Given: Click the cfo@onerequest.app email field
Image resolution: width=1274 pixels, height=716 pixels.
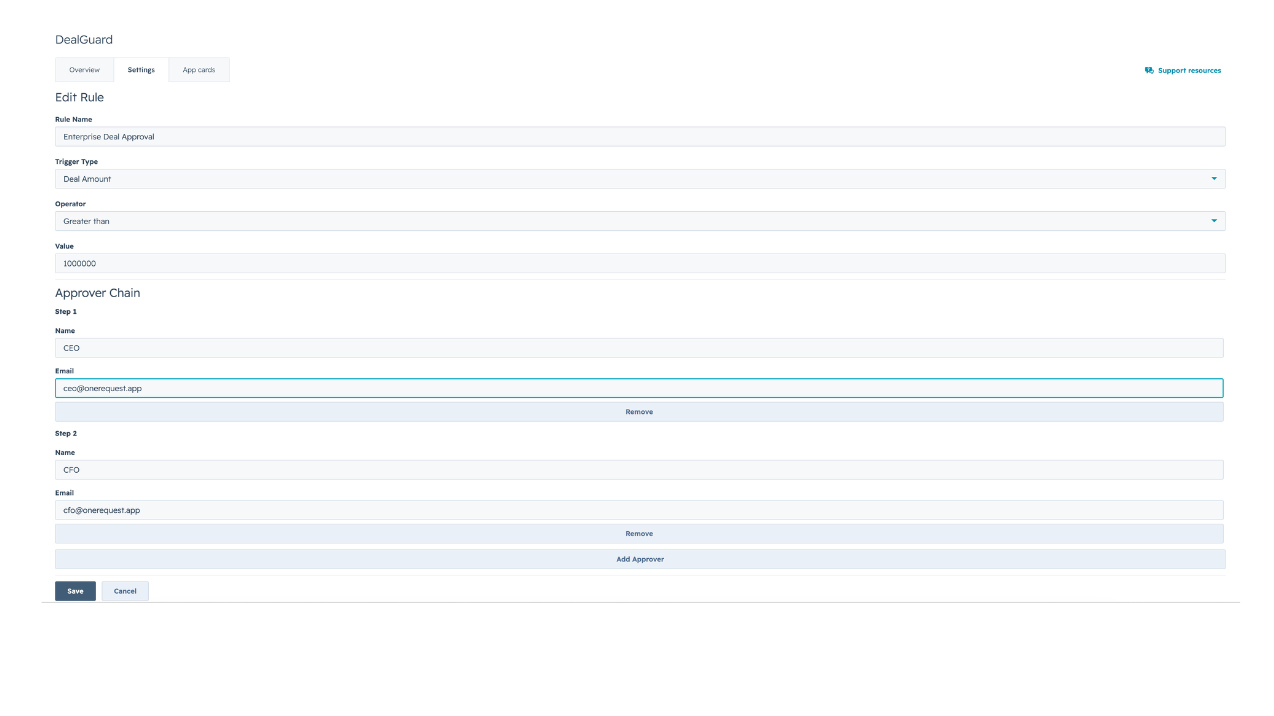Looking at the screenshot, I should pos(639,510).
